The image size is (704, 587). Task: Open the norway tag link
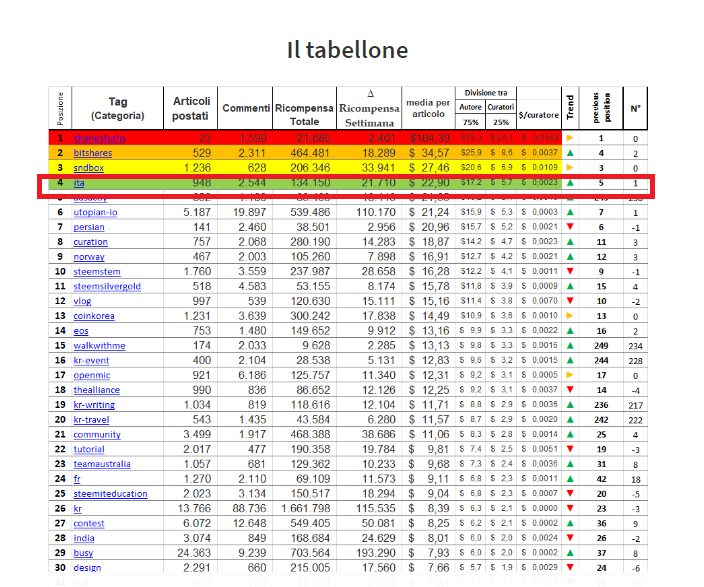tap(89, 257)
